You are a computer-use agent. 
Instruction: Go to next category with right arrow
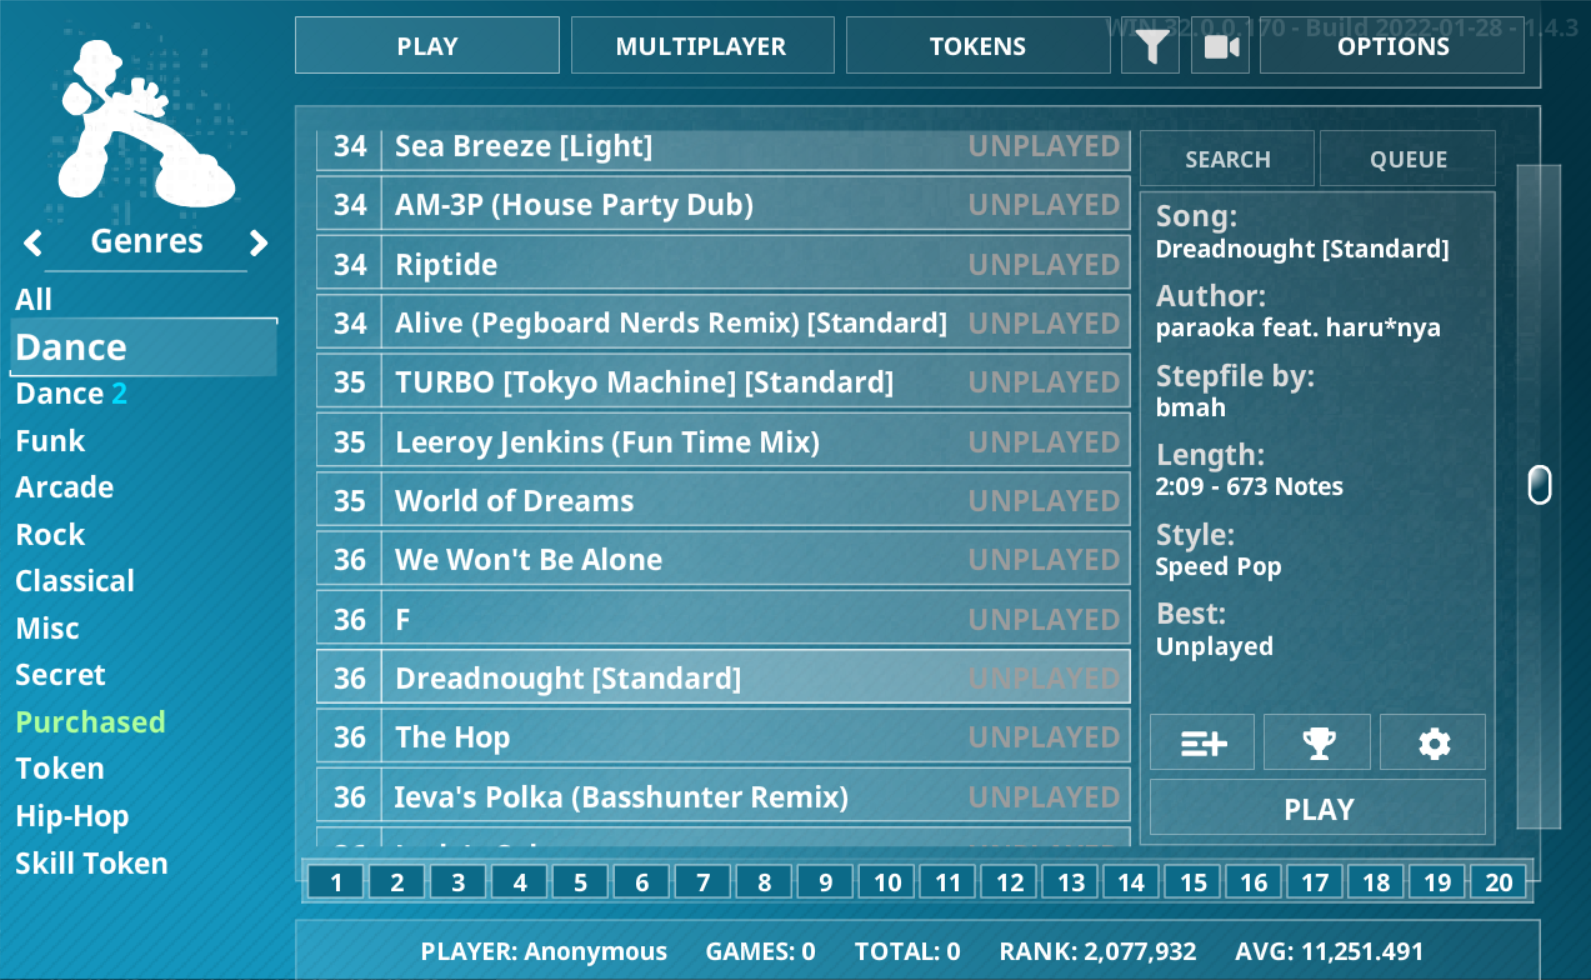coord(258,242)
